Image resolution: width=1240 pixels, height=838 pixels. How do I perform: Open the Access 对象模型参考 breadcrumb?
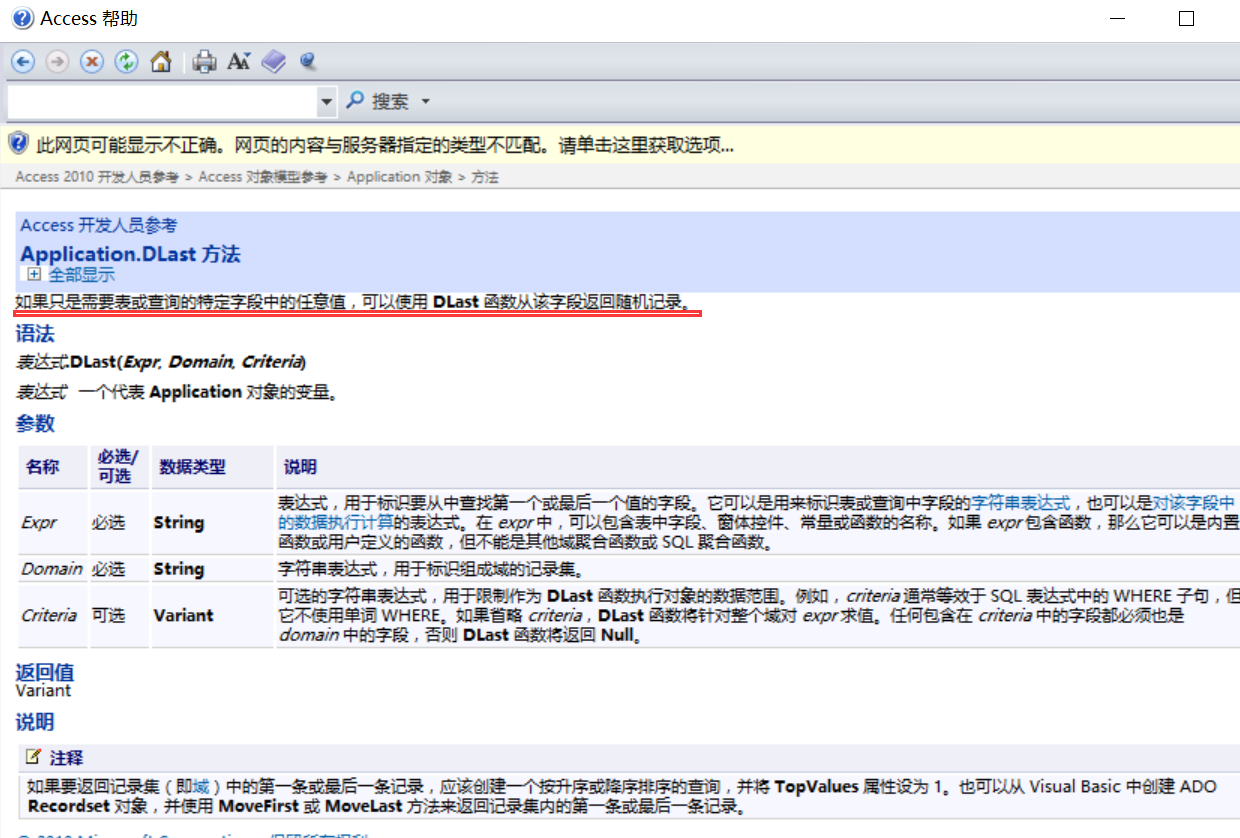[x=263, y=177]
